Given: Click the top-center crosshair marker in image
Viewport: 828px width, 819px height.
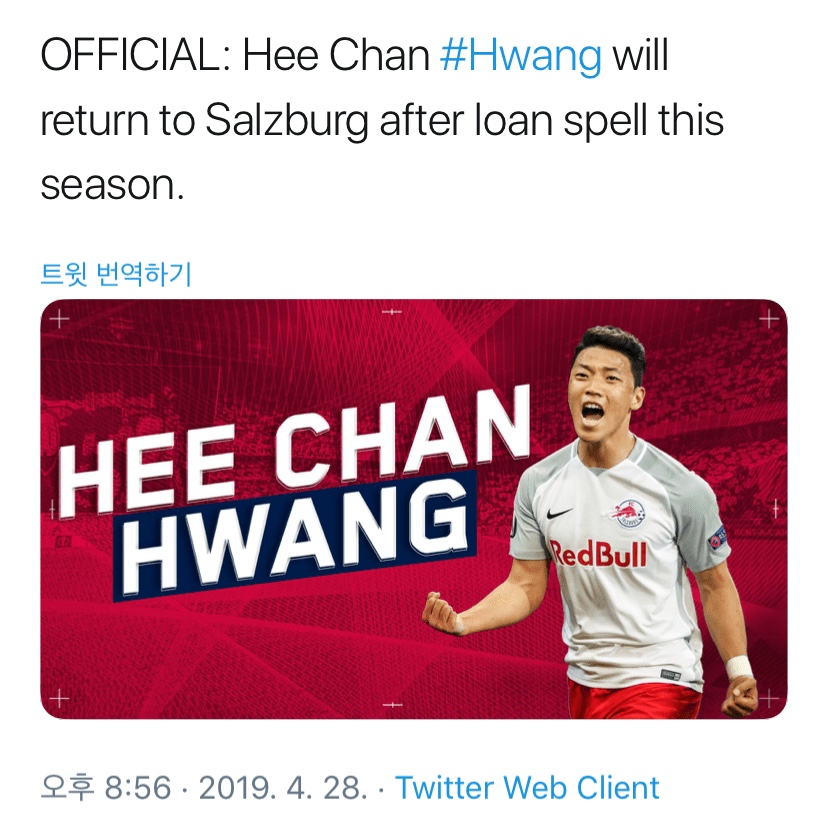Looking at the screenshot, I should 392,312.
